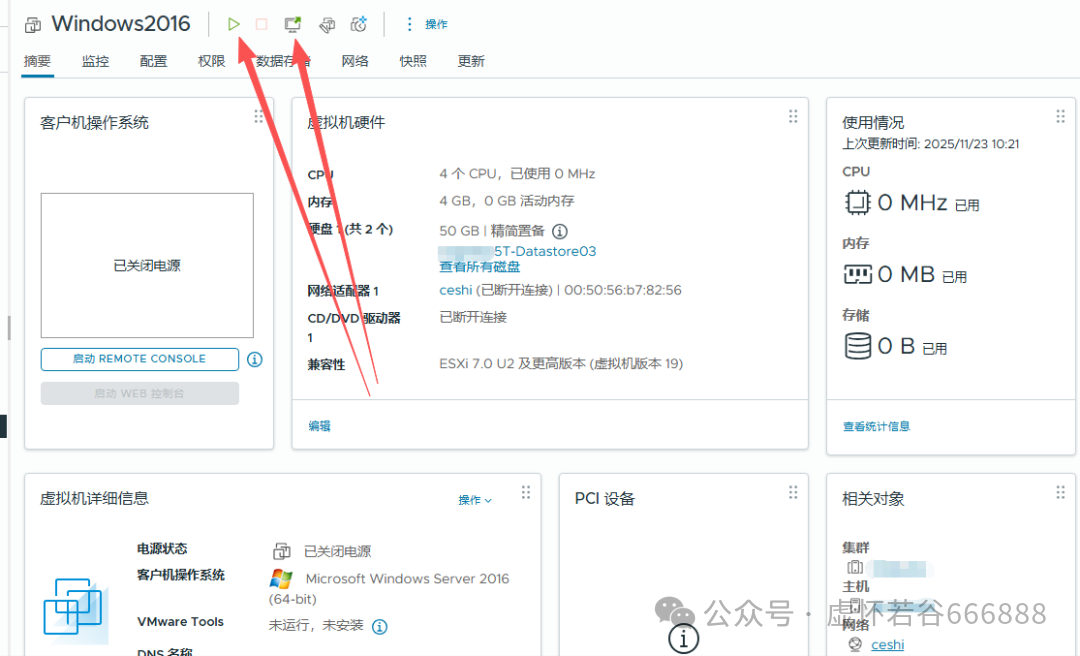
Task: Click 启动 WEB 控制台 button
Action: point(140,393)
